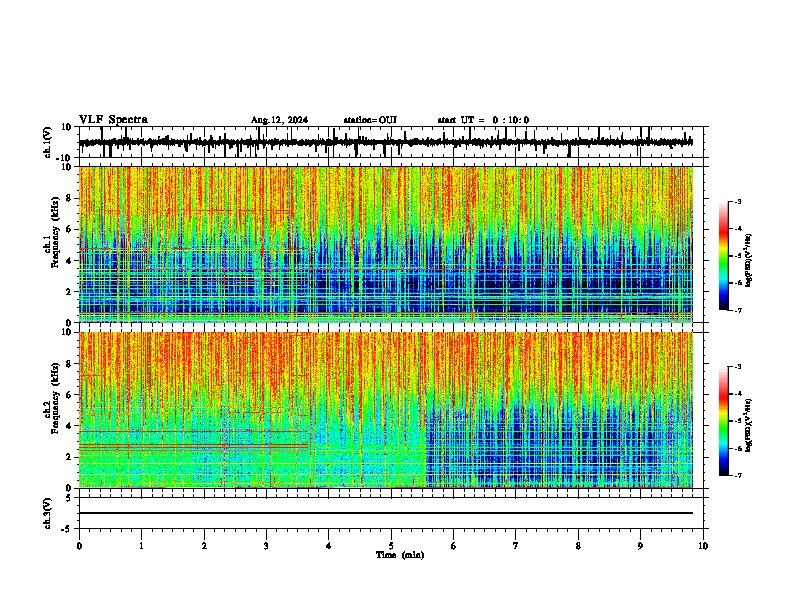This screenshot has width=792, height=612.
Task: Click time axis tick label "2"
Action: (x=204, y=546)
